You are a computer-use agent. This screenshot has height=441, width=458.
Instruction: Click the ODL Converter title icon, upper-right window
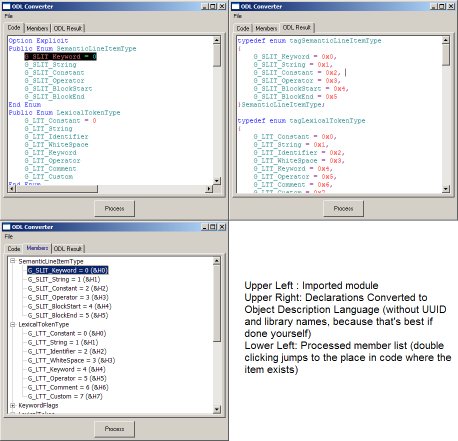(x=235, y=6)
